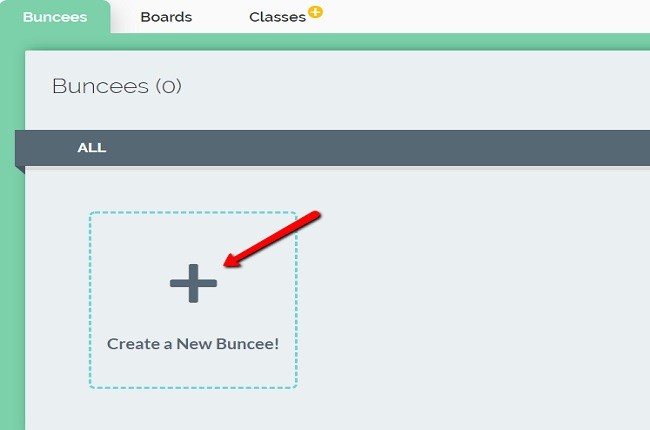Click empty space below the Buncee card
The image size is (650, 430).
tap(193, 410)
